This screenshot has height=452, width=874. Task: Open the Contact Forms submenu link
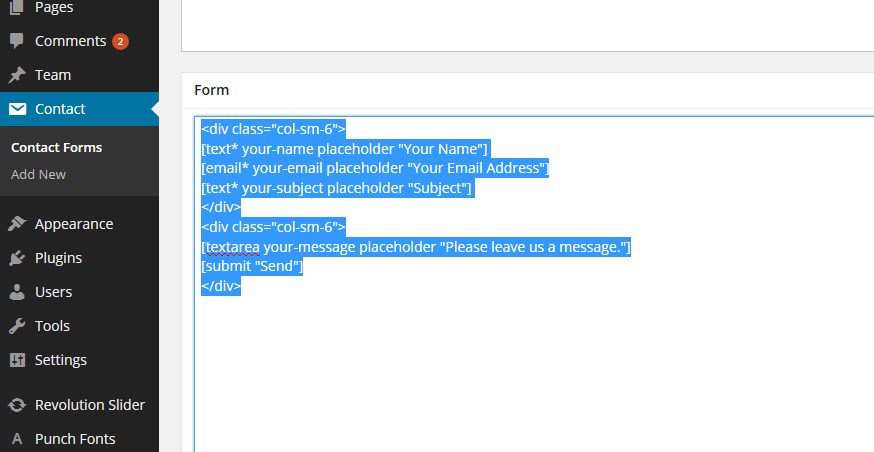[x=56, y=147]
